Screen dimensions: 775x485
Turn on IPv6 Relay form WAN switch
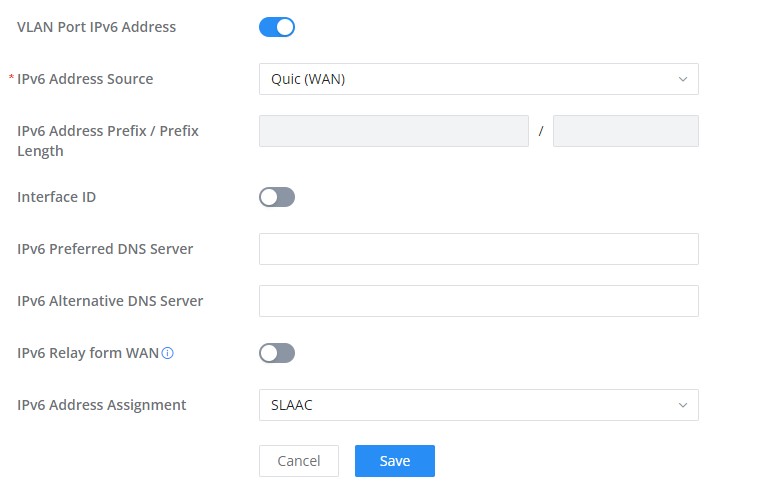(277, 353)
